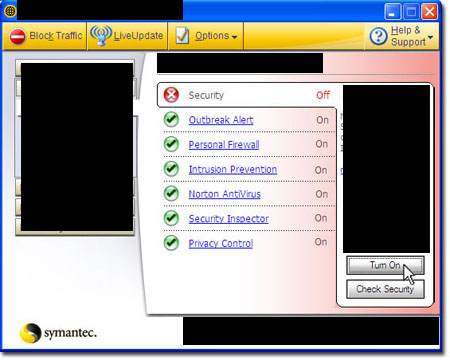Image resolution: width=450 pixels, height=360 pixels.
Task: Maximize the window
Action: click(x=411, y=12)
